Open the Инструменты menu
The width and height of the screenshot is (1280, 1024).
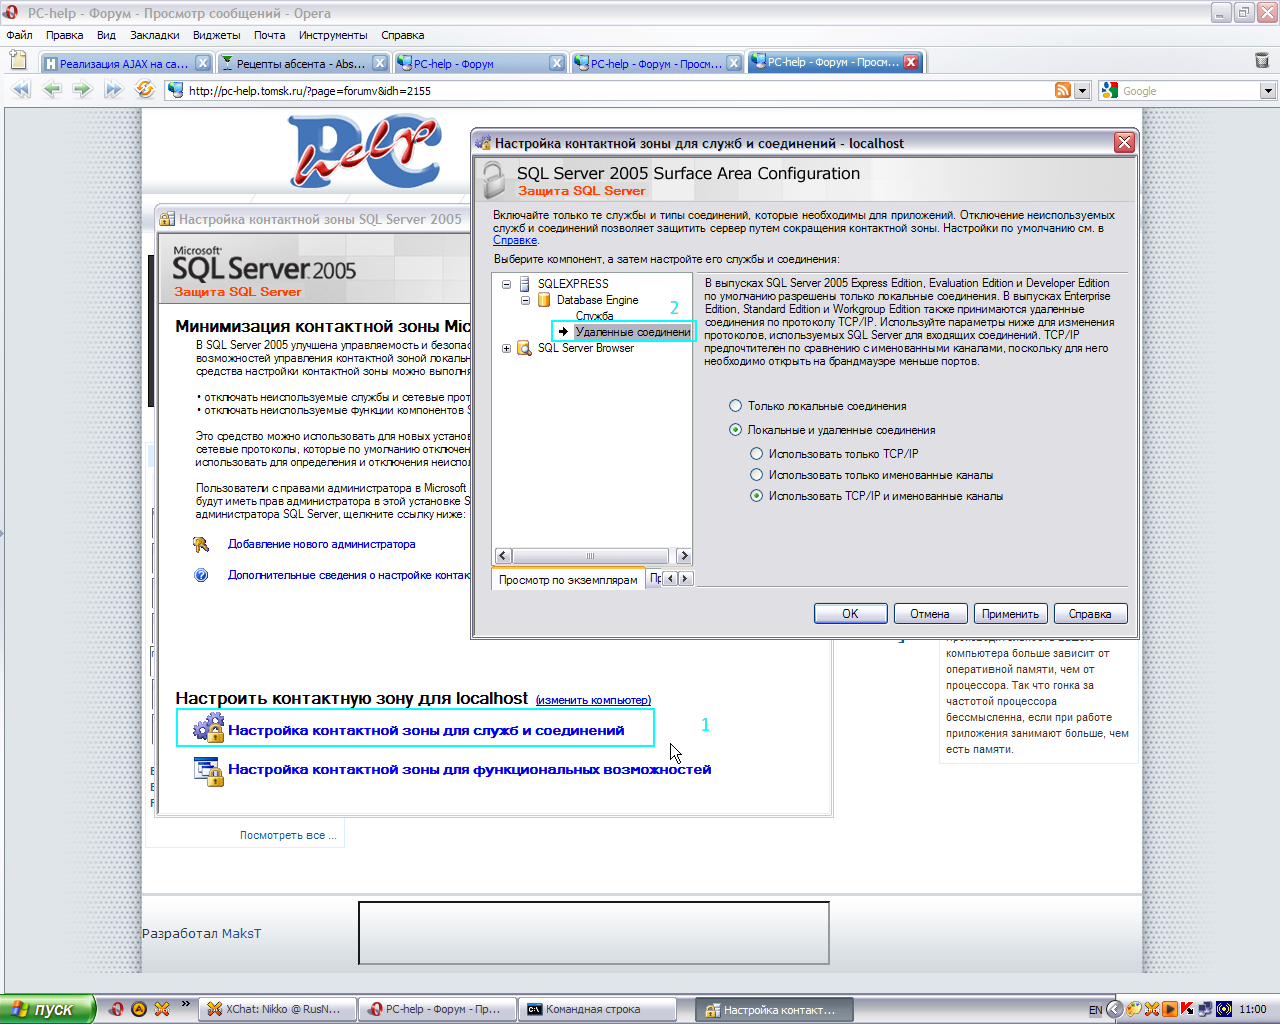(333, 35)
